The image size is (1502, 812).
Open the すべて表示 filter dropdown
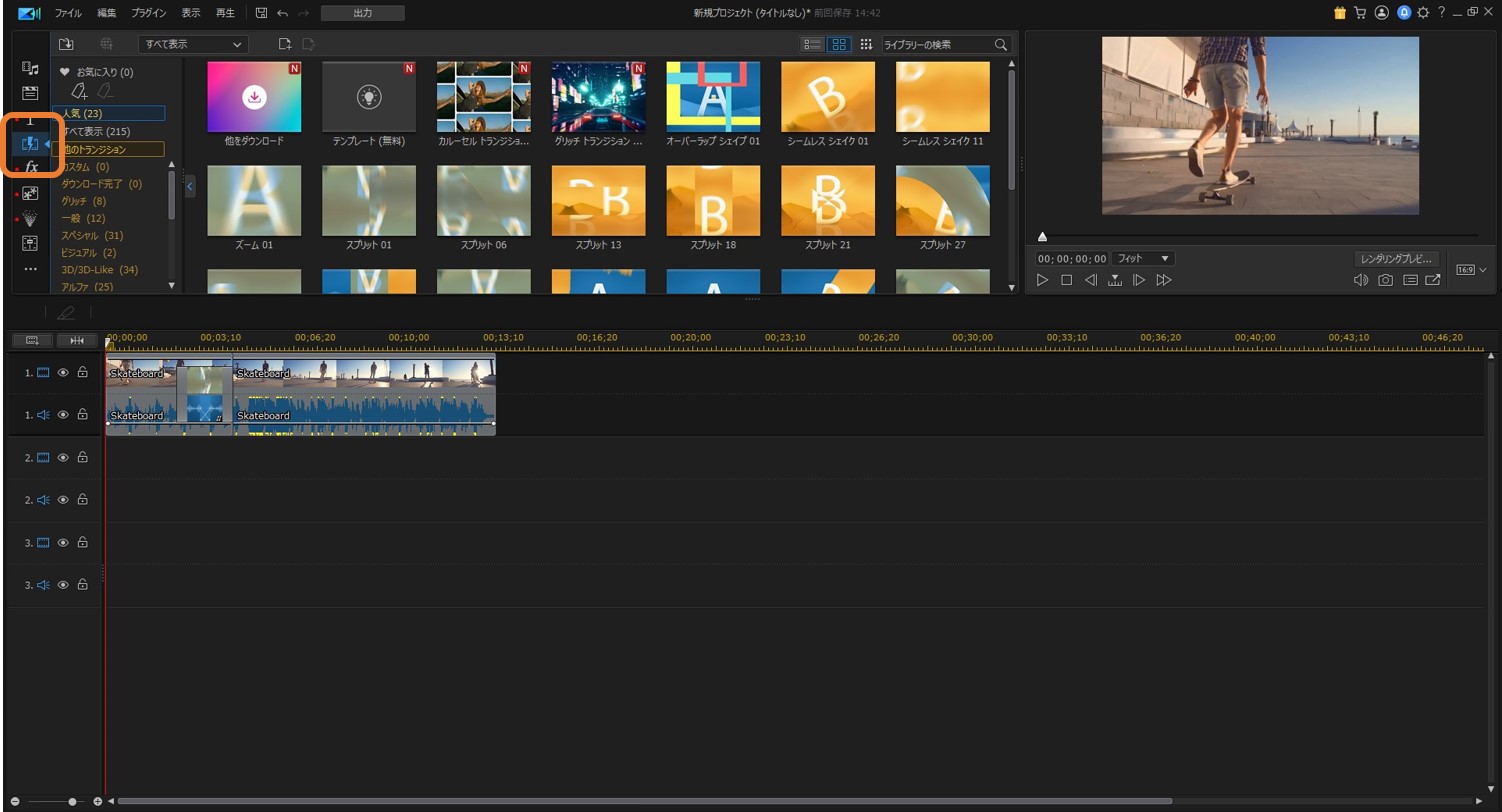(192, 45)
